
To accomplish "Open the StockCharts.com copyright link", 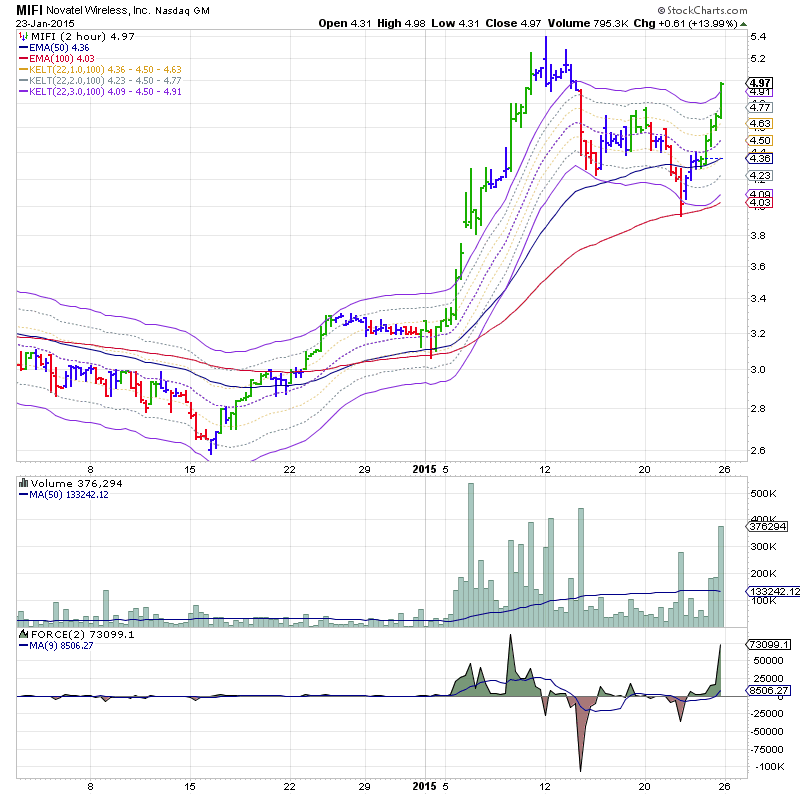I will tap(702, 10).
